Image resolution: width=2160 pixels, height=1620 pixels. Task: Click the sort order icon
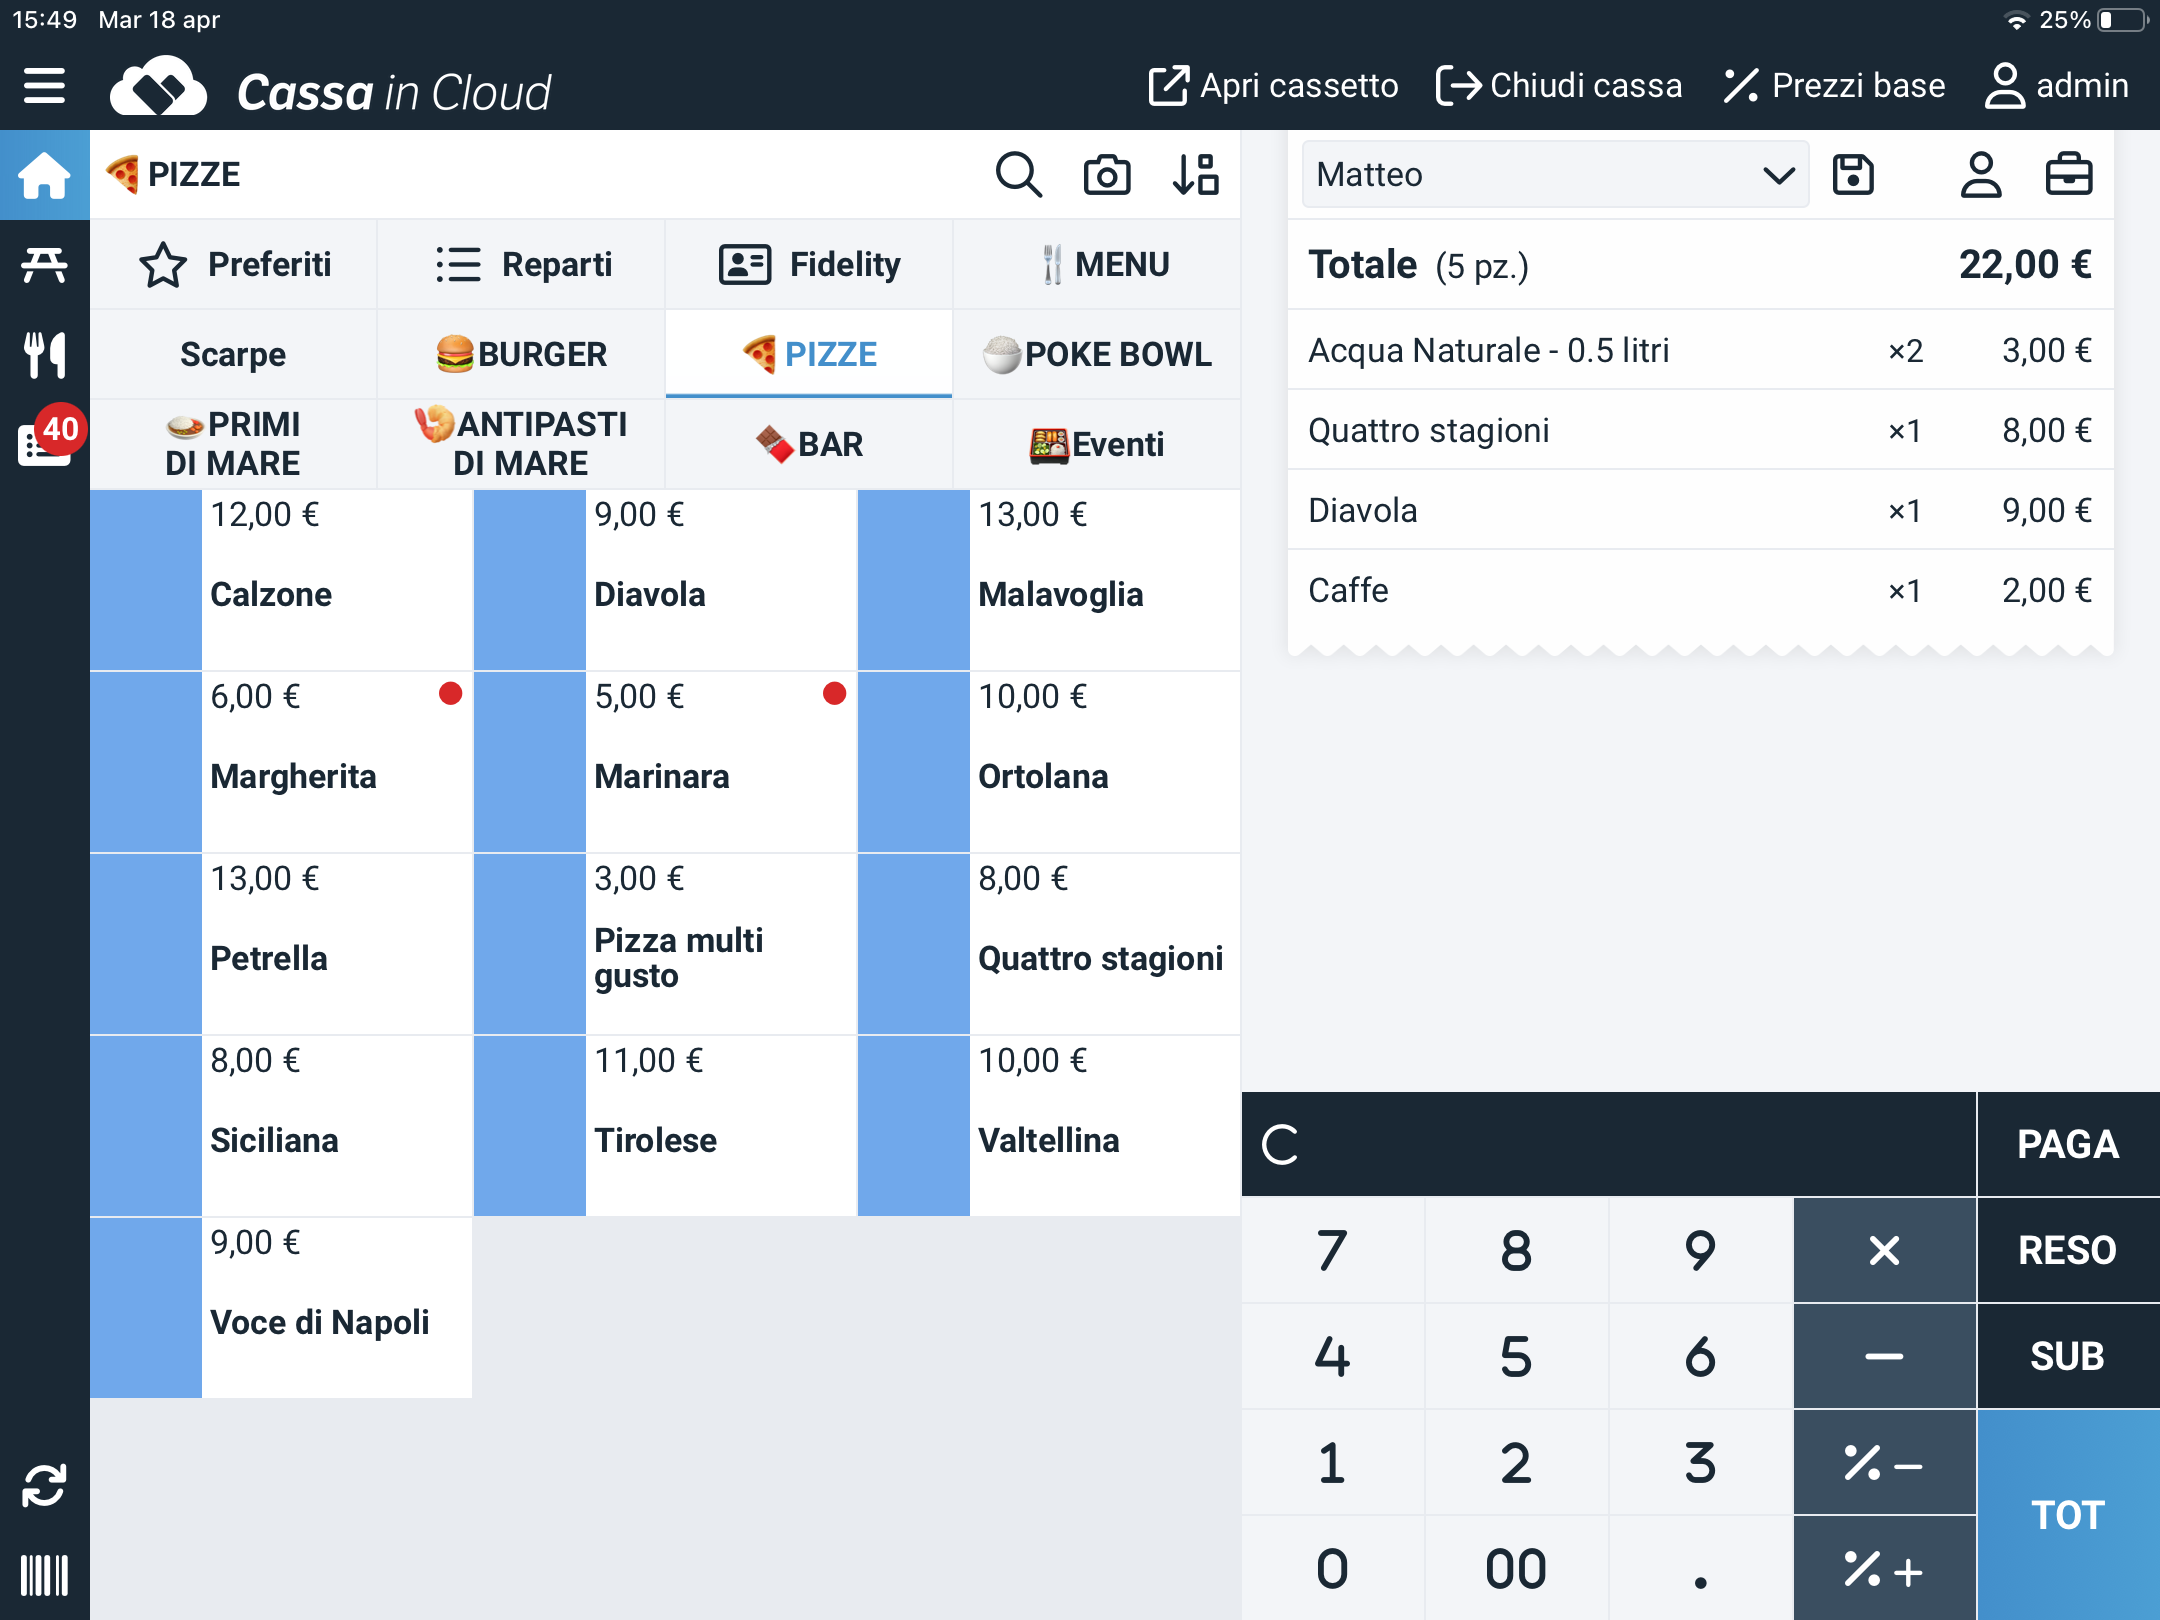[x=1195, y=175]
